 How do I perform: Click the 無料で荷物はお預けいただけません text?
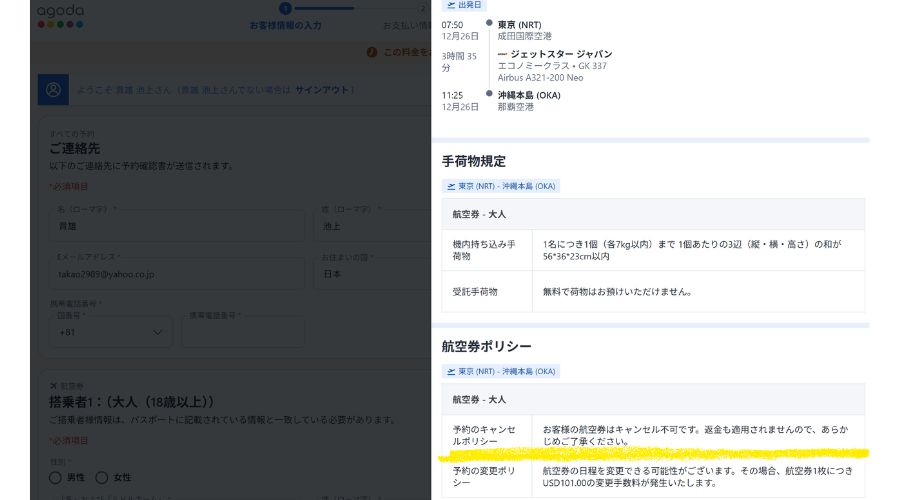pos(618,292)
